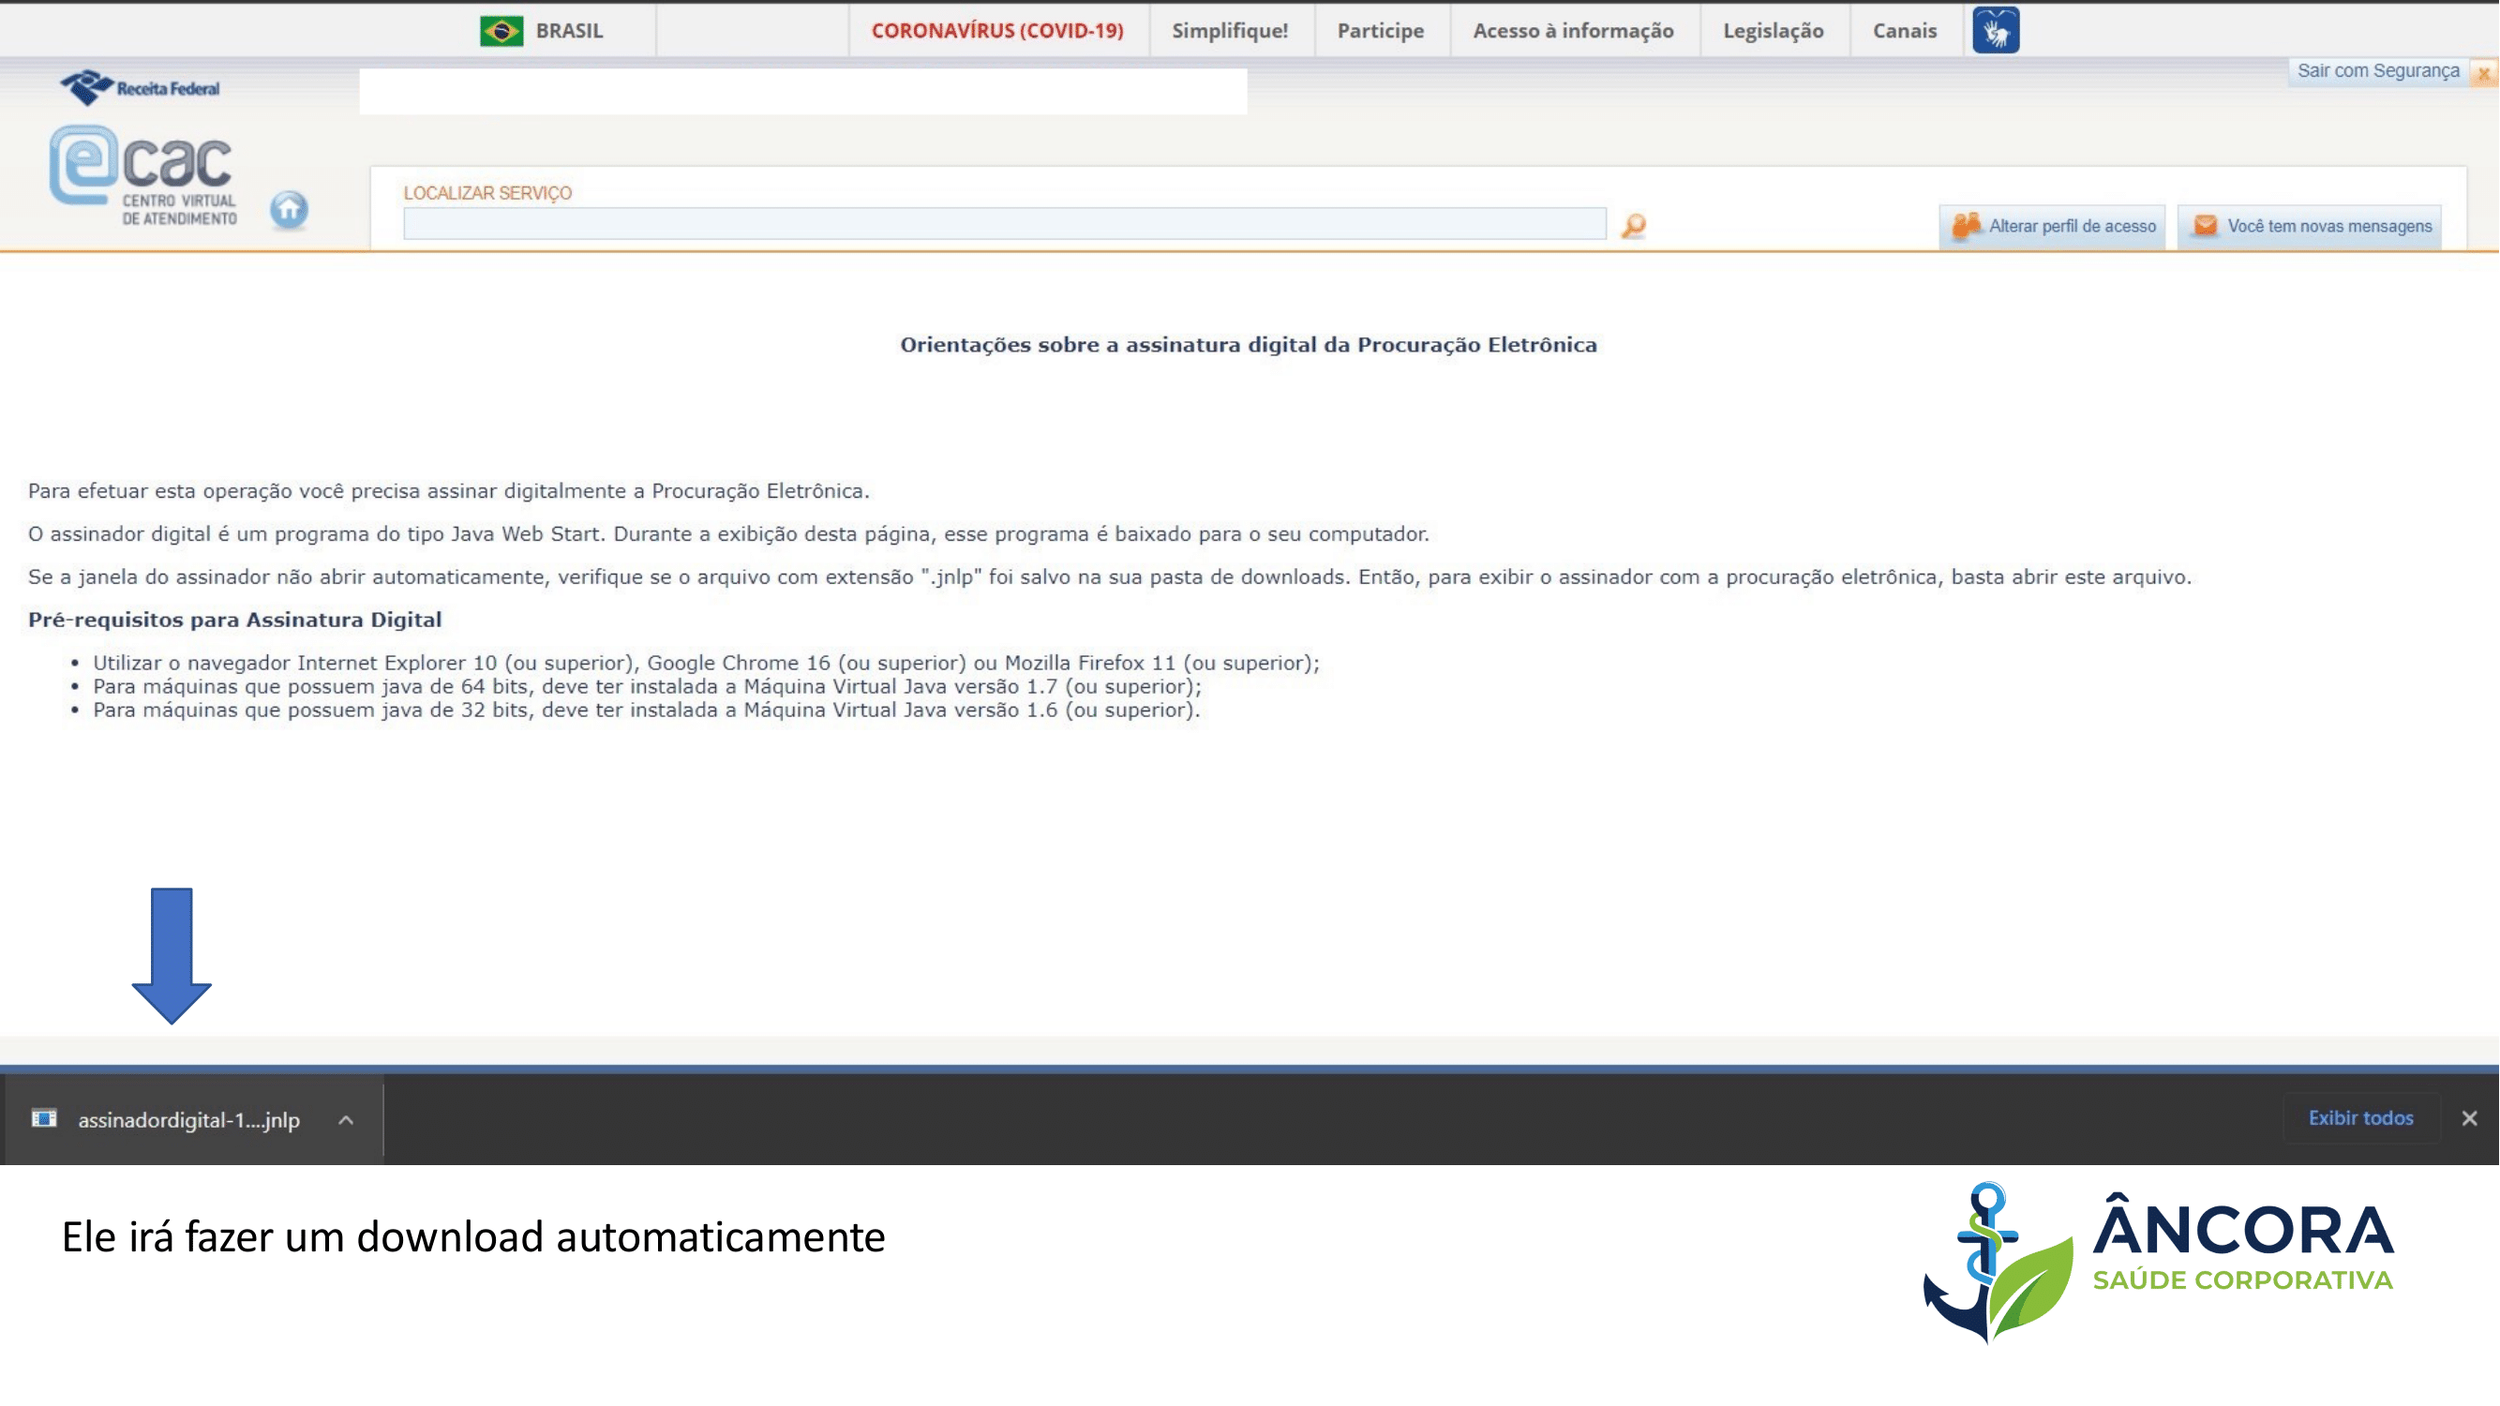Click the e-CAC Centro Virtual logo

click(x=143, y=175)
